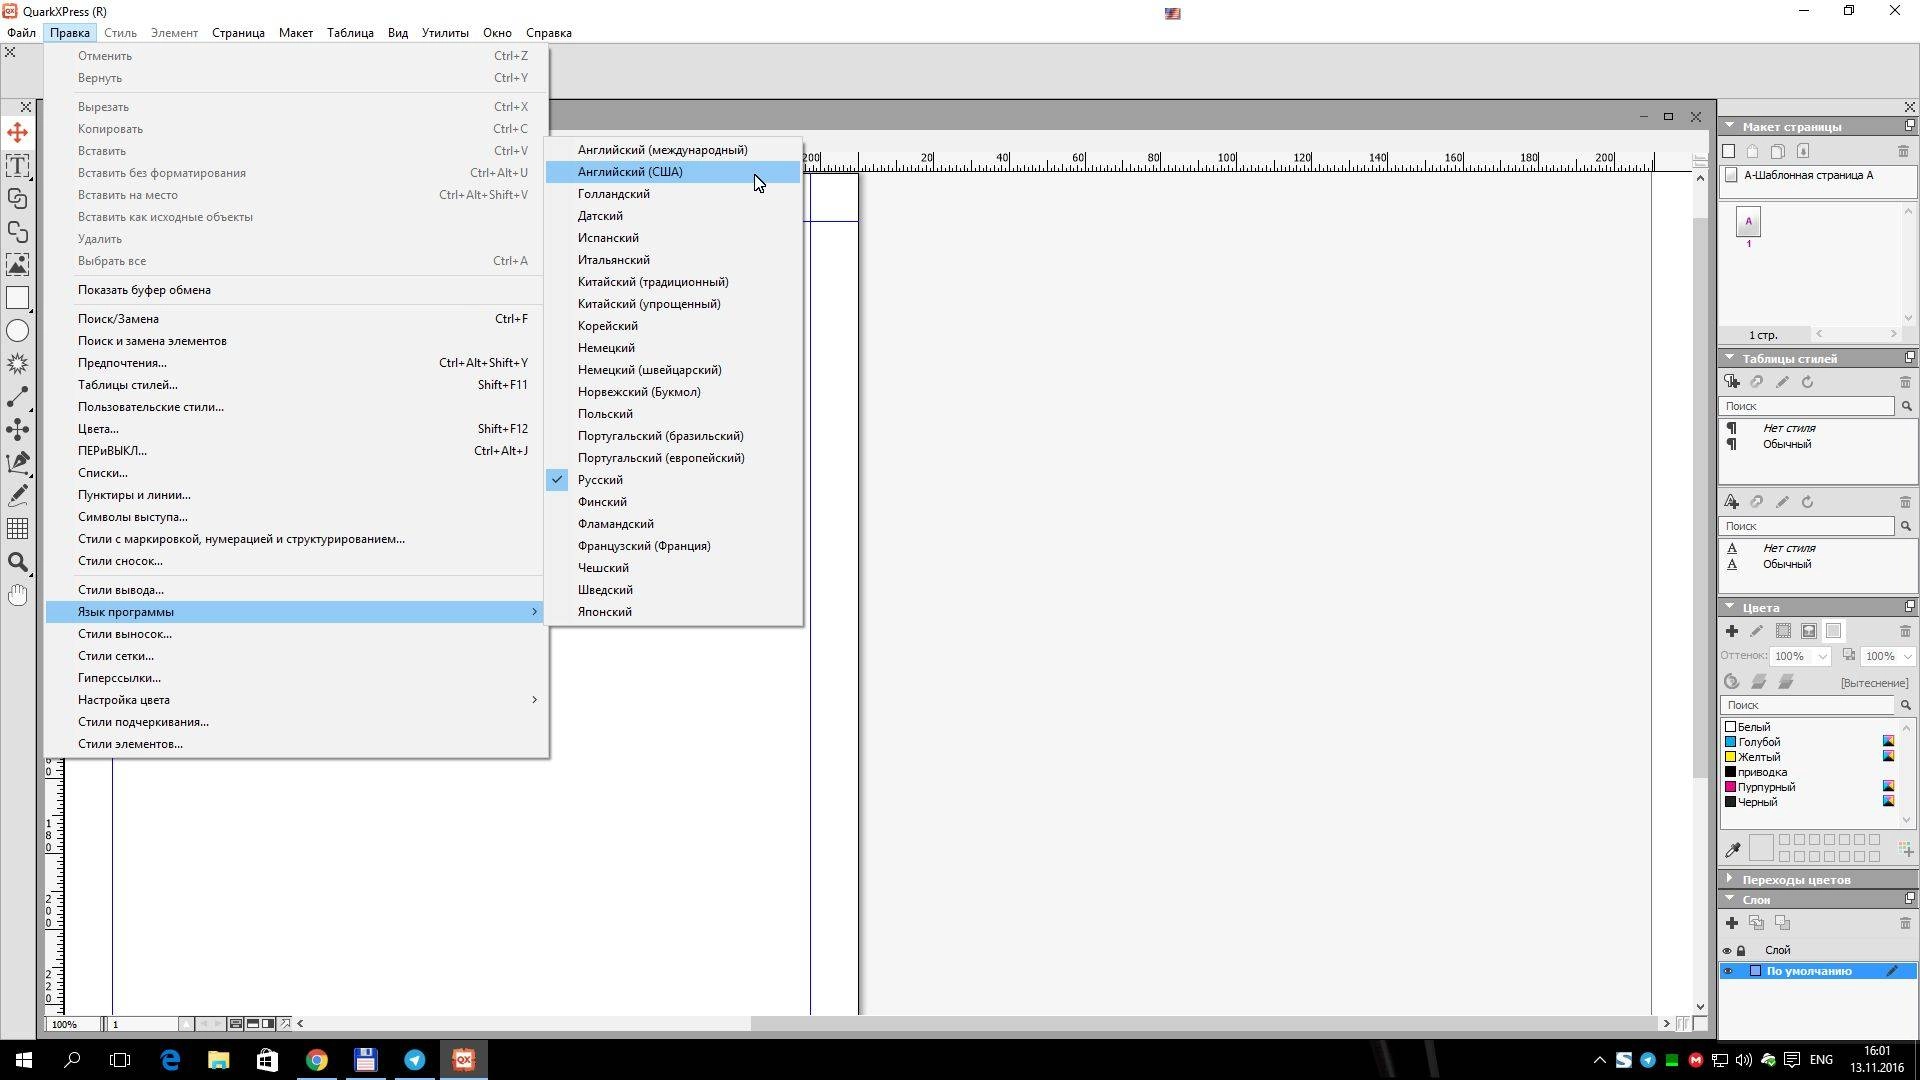This screenshot has height=1080, width=1920.
Task: Collapse the Цвета panel
Action: tap(1729, 607)
